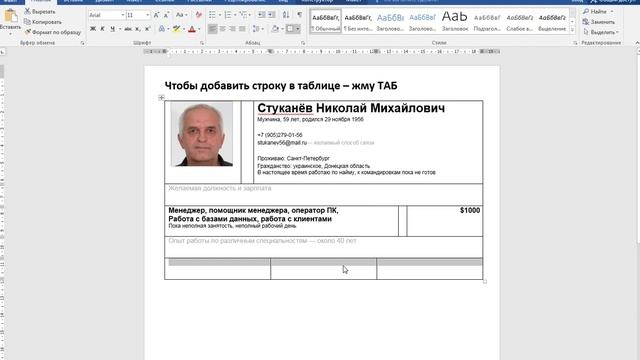
Task: Open the Change Case (Aa) dropdown
Action: point(181,15)
